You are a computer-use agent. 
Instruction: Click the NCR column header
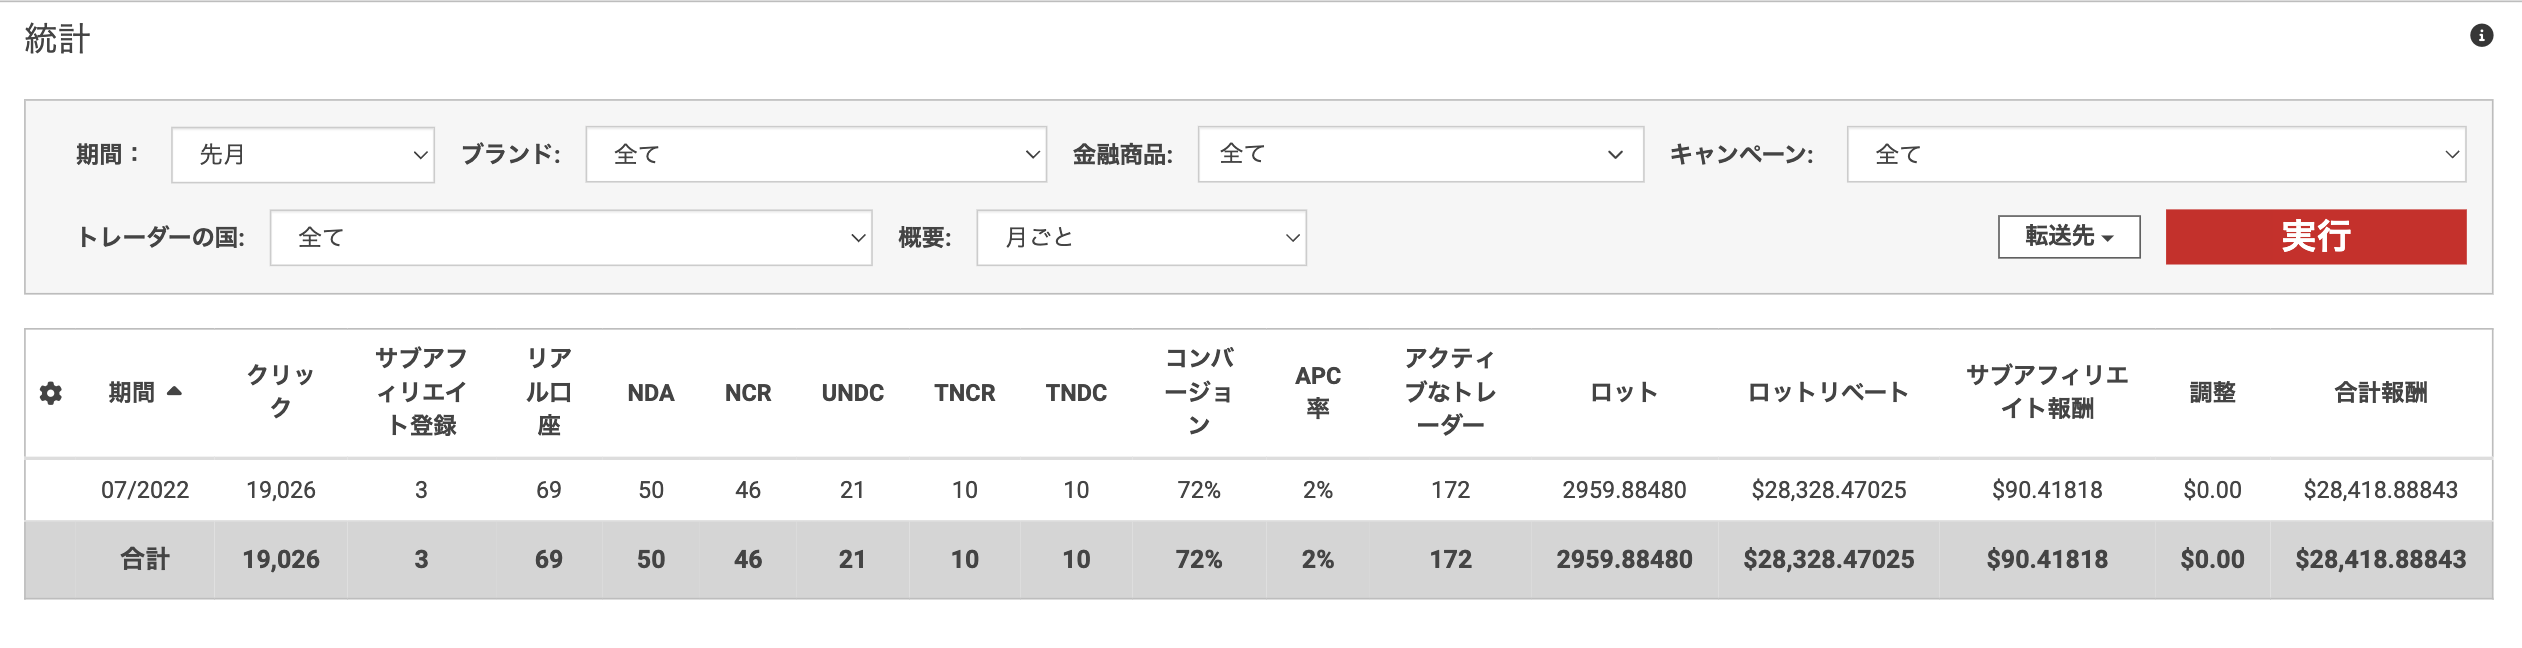coord(747,393)
